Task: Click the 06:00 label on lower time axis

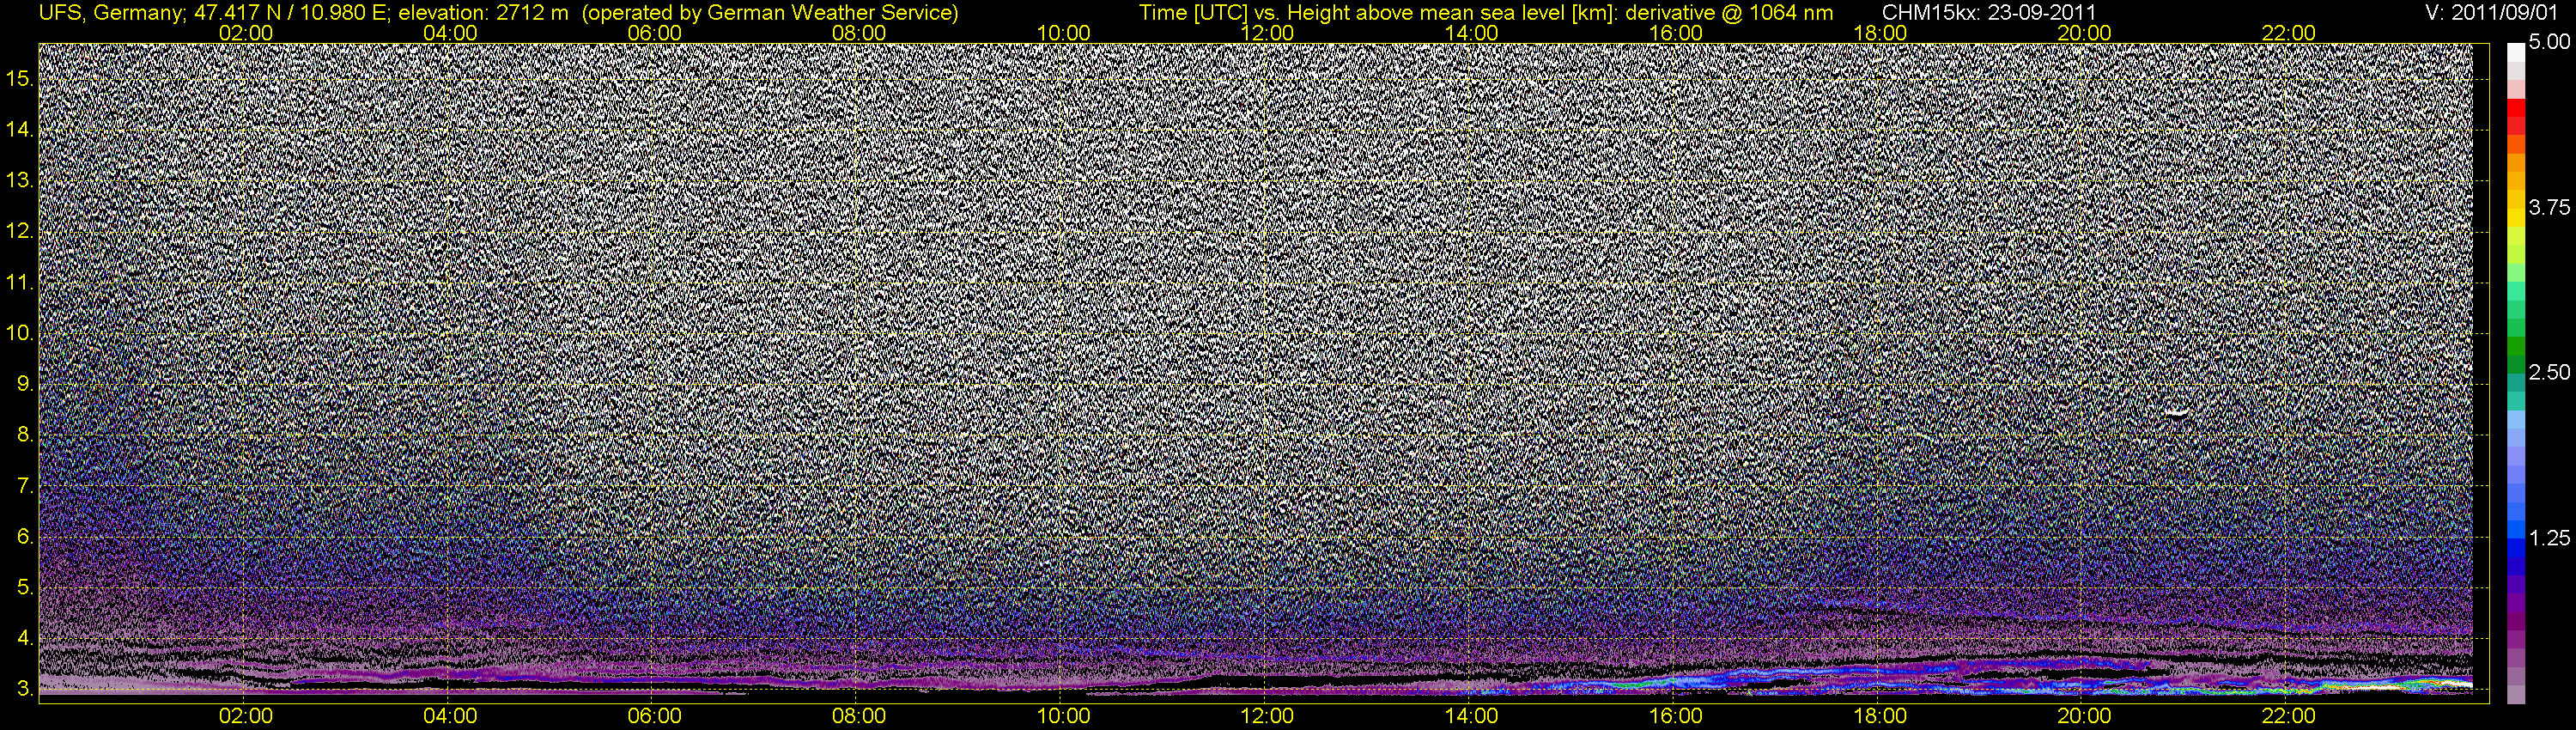Action: 654,716
